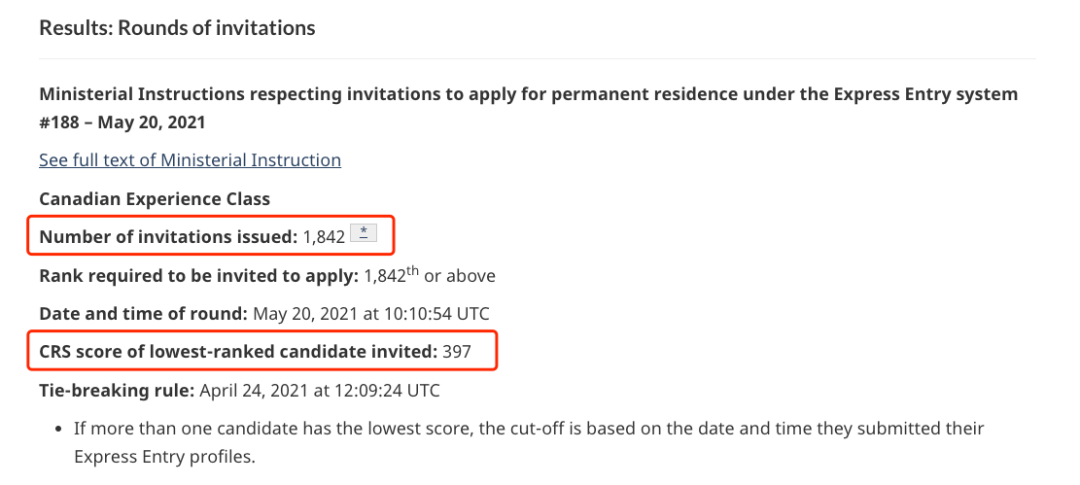Click the Tie-breaking rule label
1080x485 pixels.
tap(116, 391)
